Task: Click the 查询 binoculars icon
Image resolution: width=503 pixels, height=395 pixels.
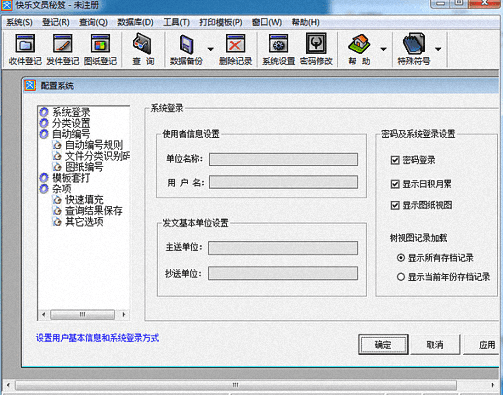Action: coord(142,44)
